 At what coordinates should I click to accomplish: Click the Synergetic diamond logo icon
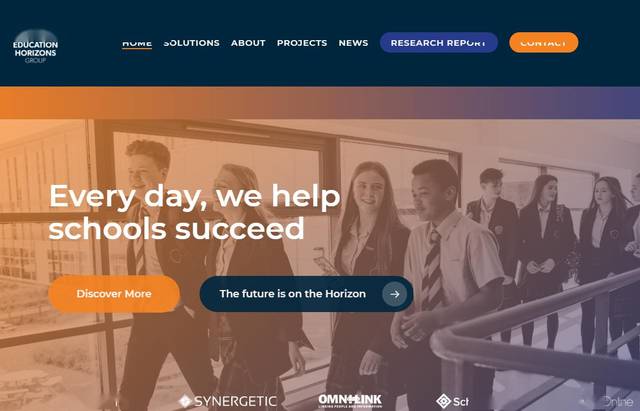pyautogui.click(x=185, y=401)
